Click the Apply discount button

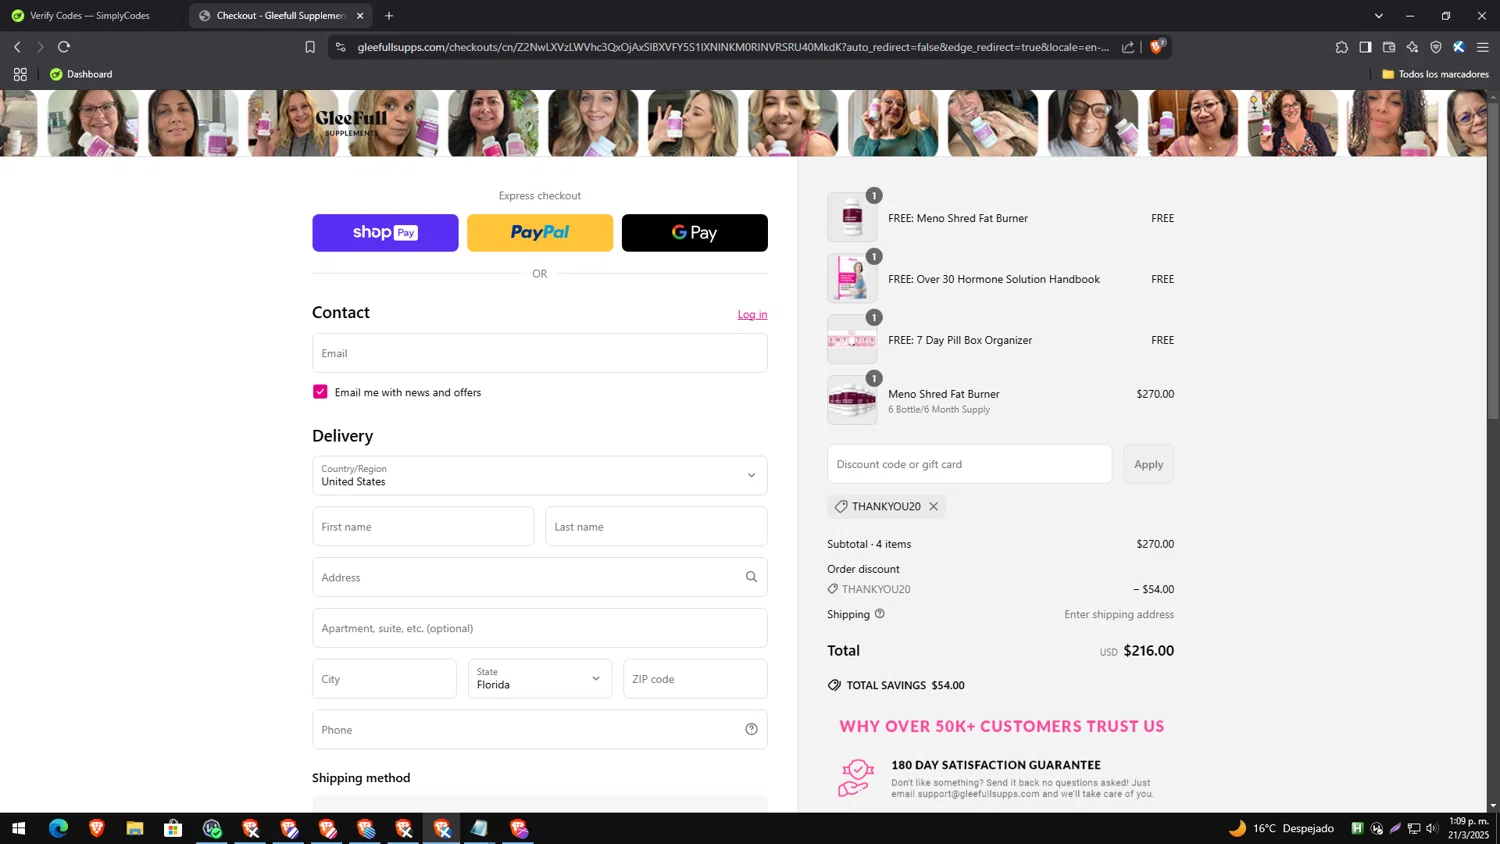[1148, 464]
